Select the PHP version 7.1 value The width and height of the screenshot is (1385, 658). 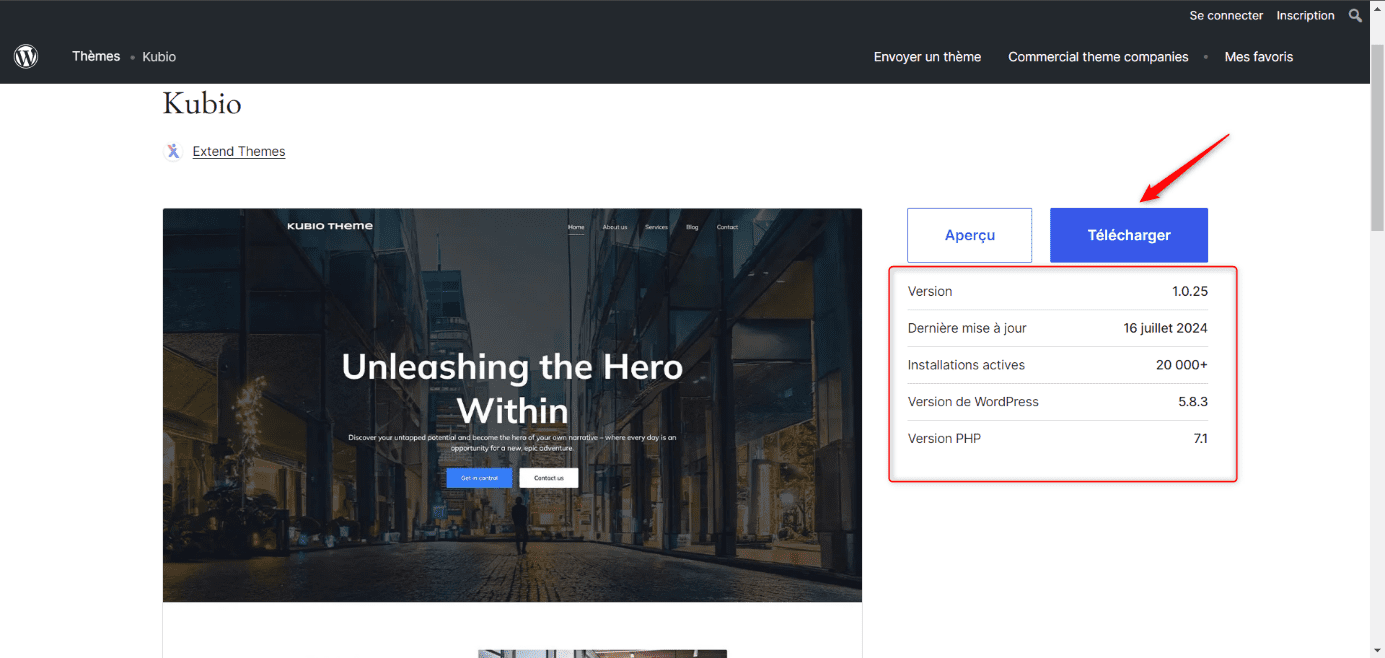point(1201,439)
